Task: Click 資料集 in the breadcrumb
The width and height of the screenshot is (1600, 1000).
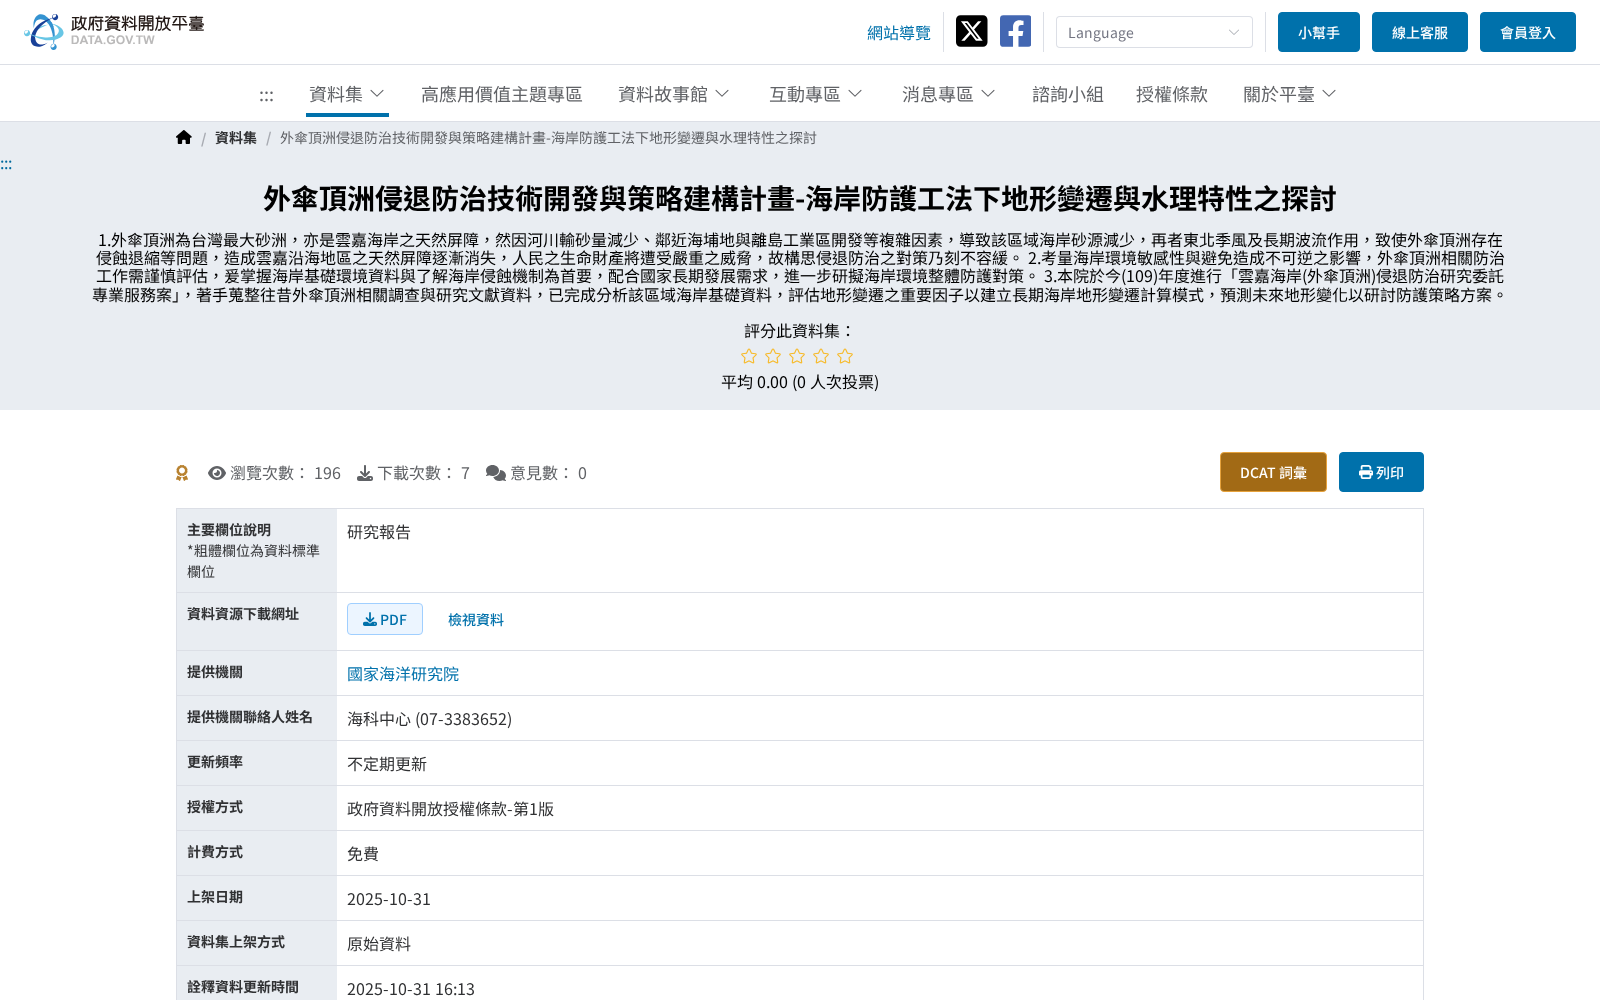Action: coord(236,138)
